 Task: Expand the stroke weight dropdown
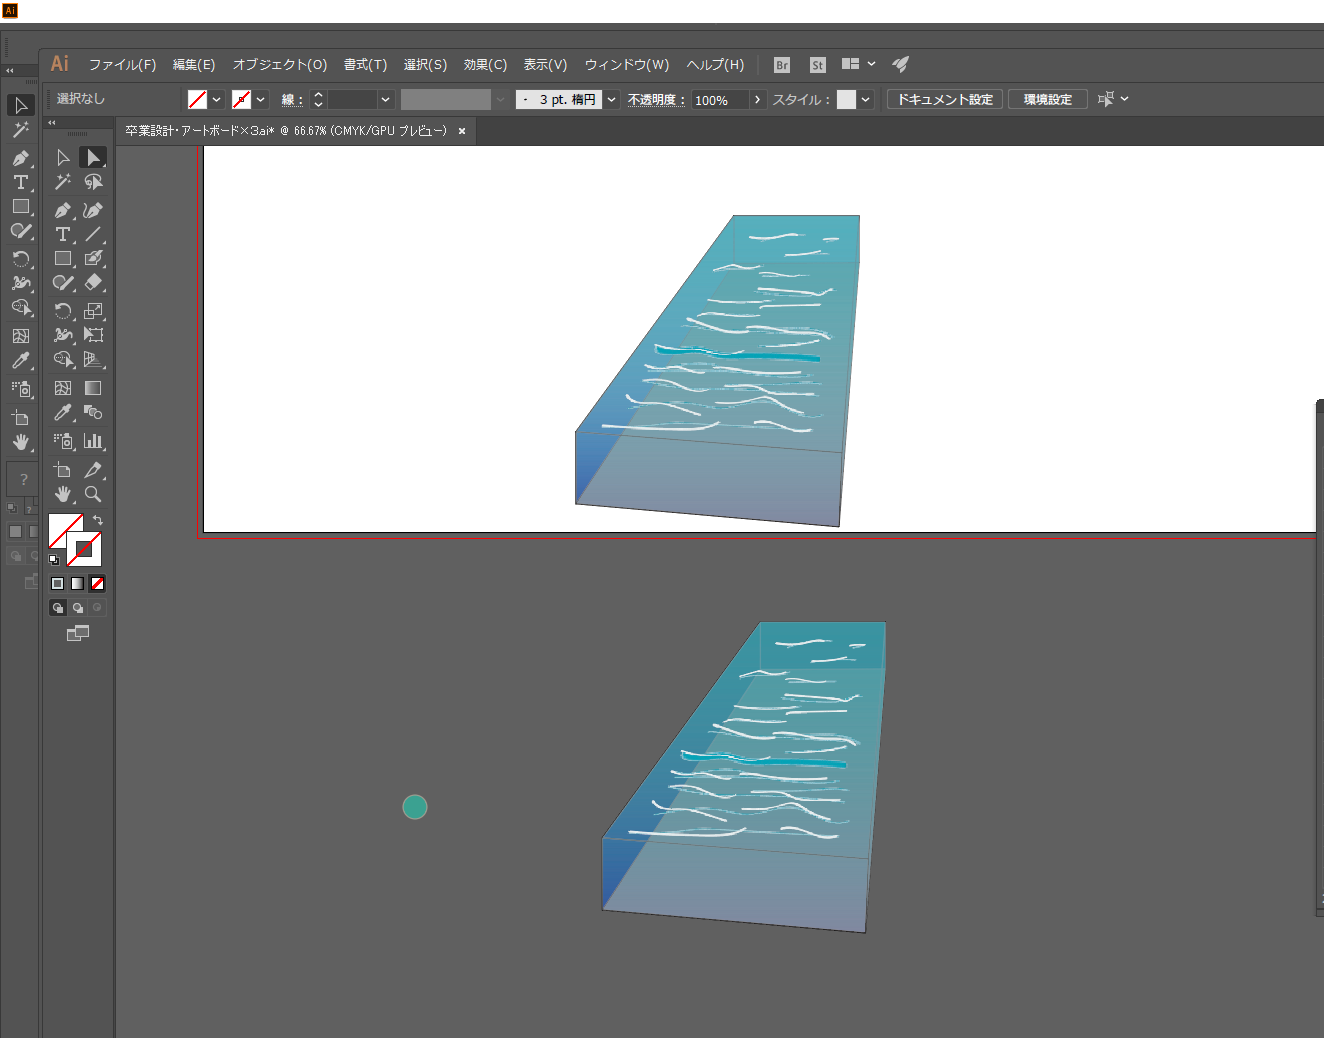tap(385, 100)
